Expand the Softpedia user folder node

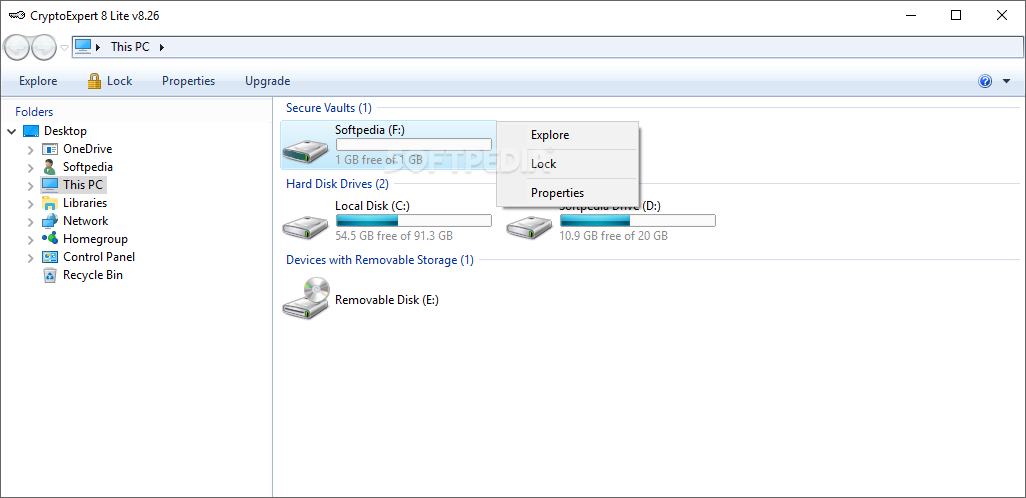point(31,168)
